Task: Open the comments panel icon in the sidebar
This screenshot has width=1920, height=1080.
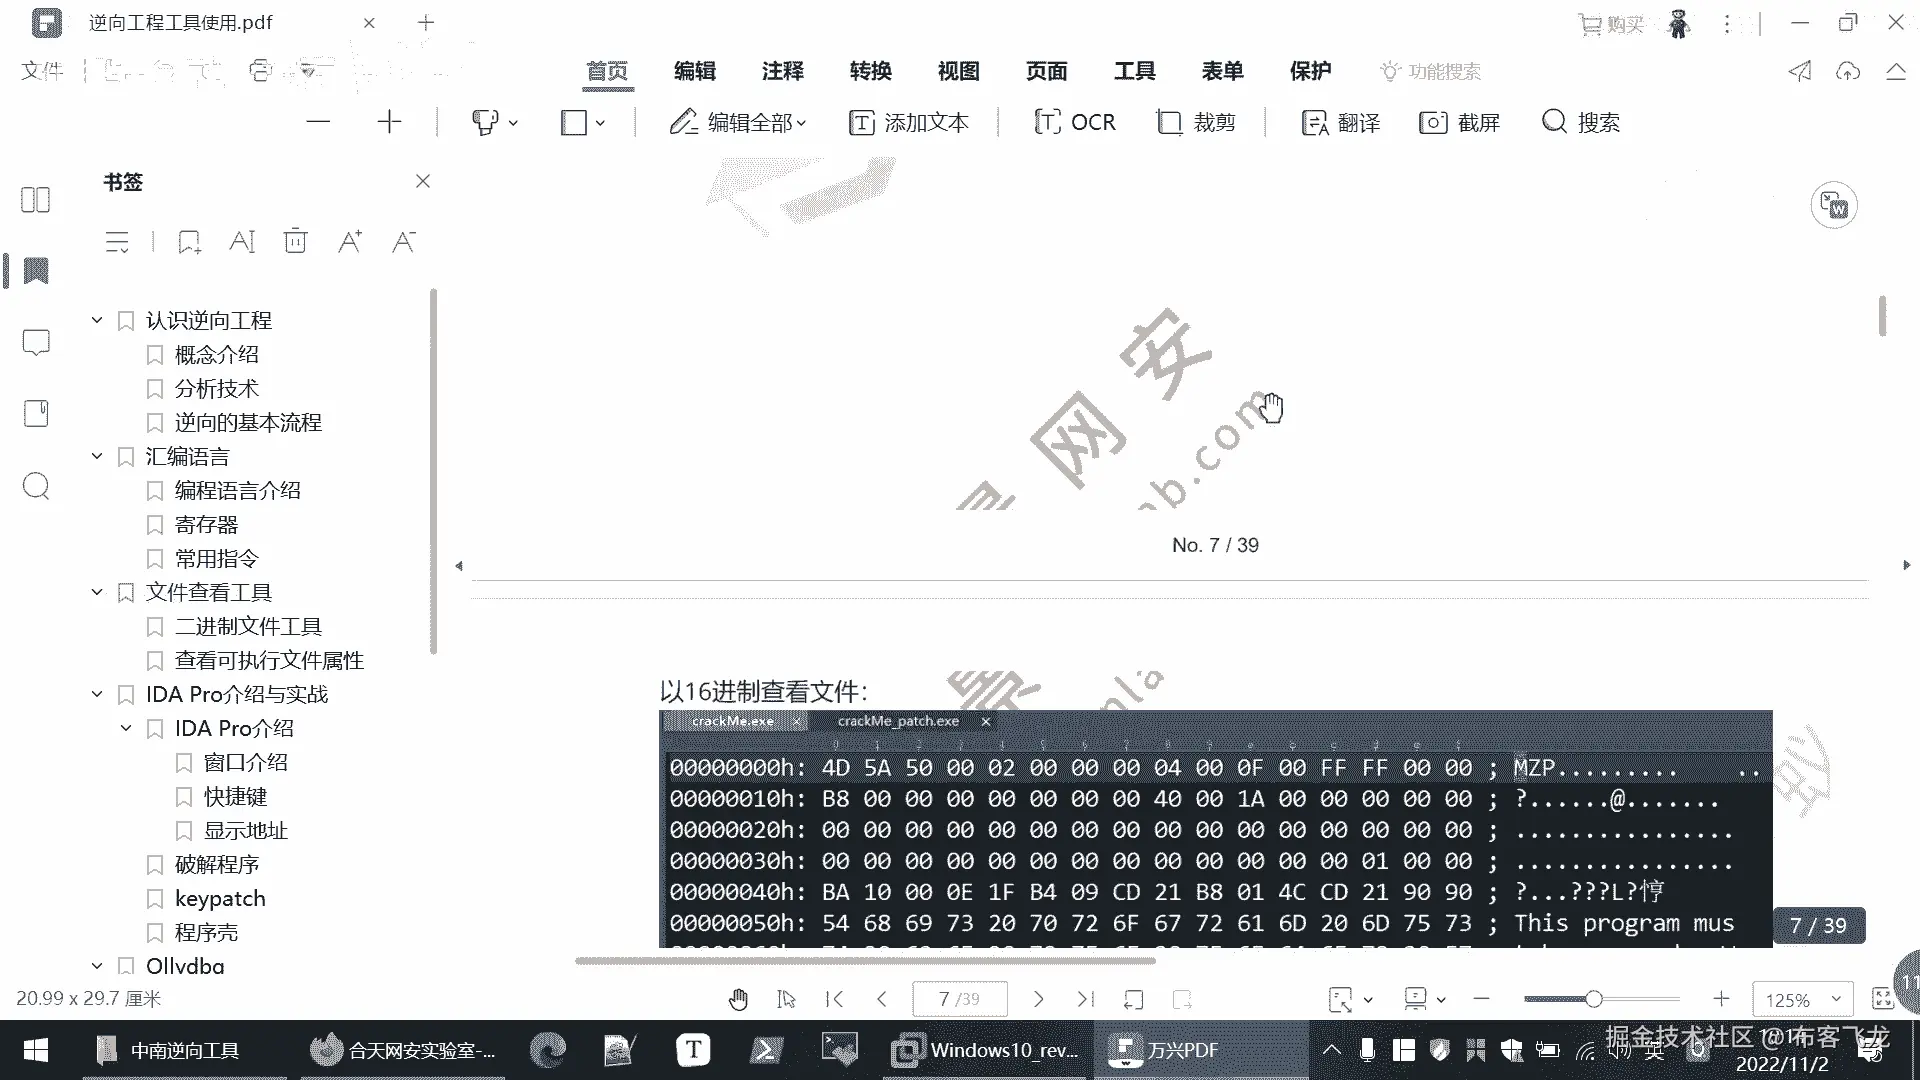Action: (x=36, y=343)
